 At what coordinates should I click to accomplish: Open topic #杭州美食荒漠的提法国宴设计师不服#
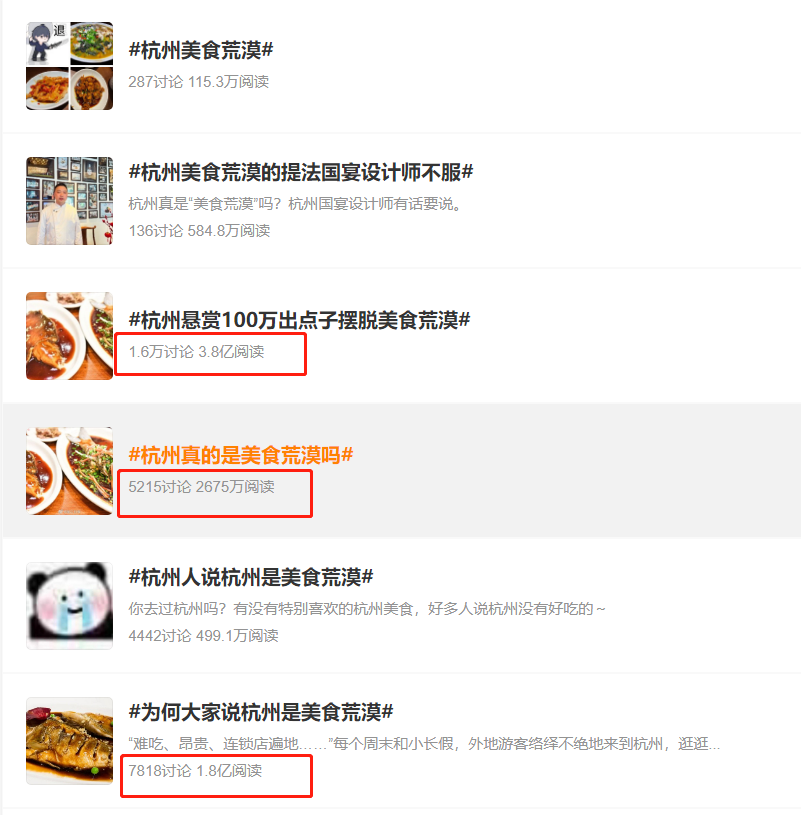pos(300,172)
